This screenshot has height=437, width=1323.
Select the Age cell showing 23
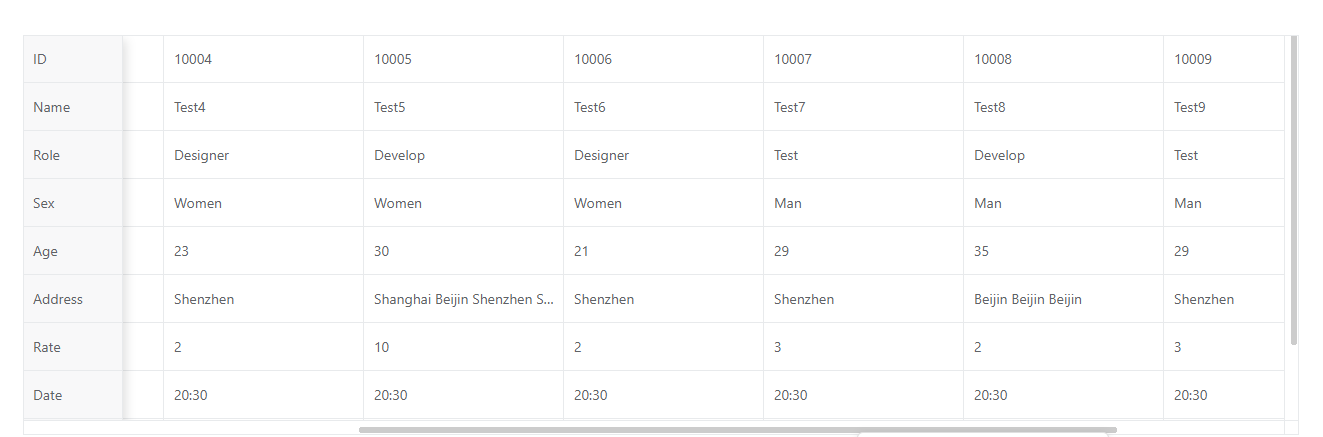coord(262,251)
